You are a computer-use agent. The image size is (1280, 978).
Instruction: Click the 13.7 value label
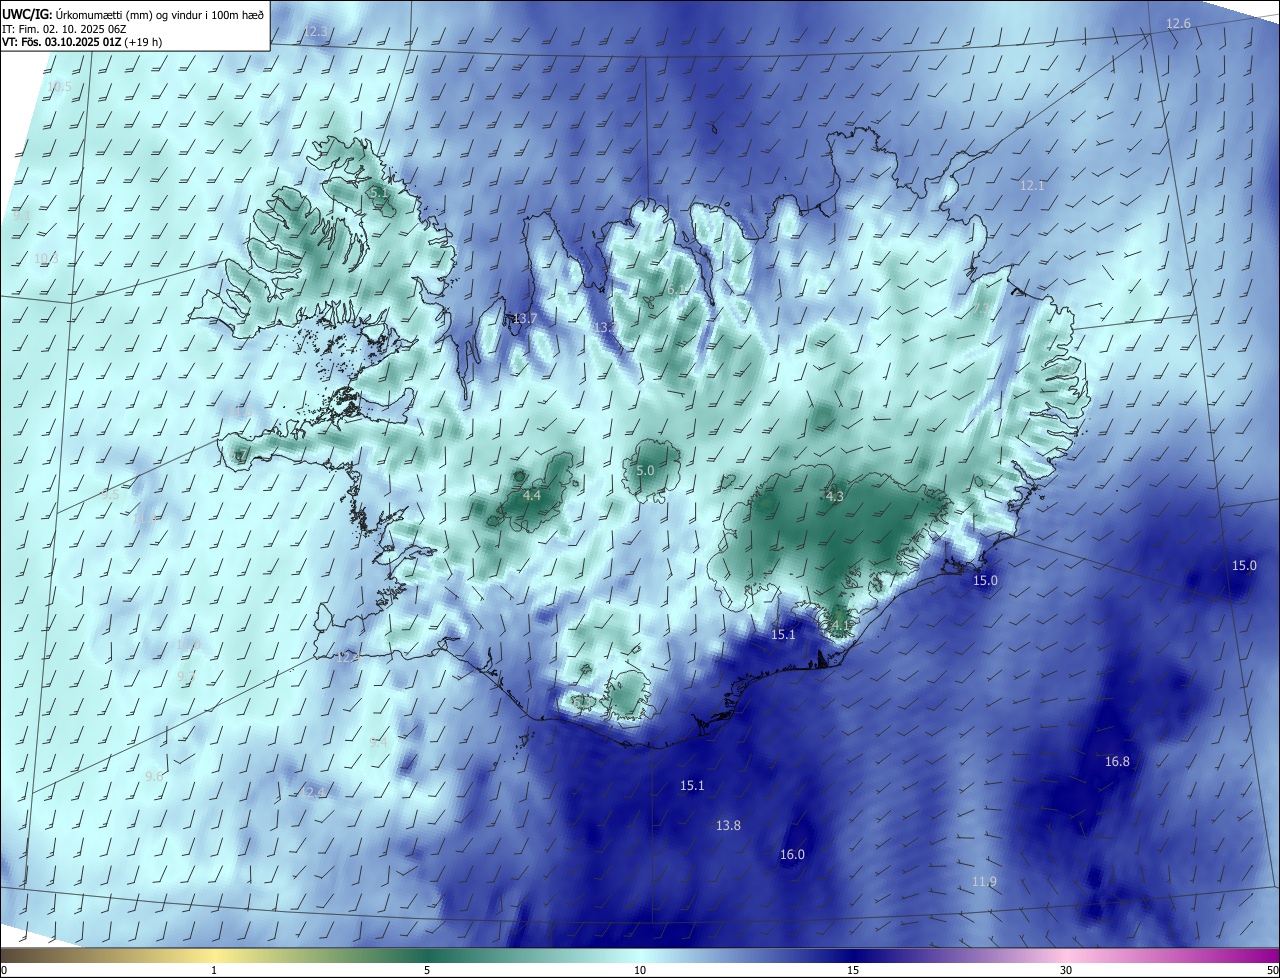(525, 319)
